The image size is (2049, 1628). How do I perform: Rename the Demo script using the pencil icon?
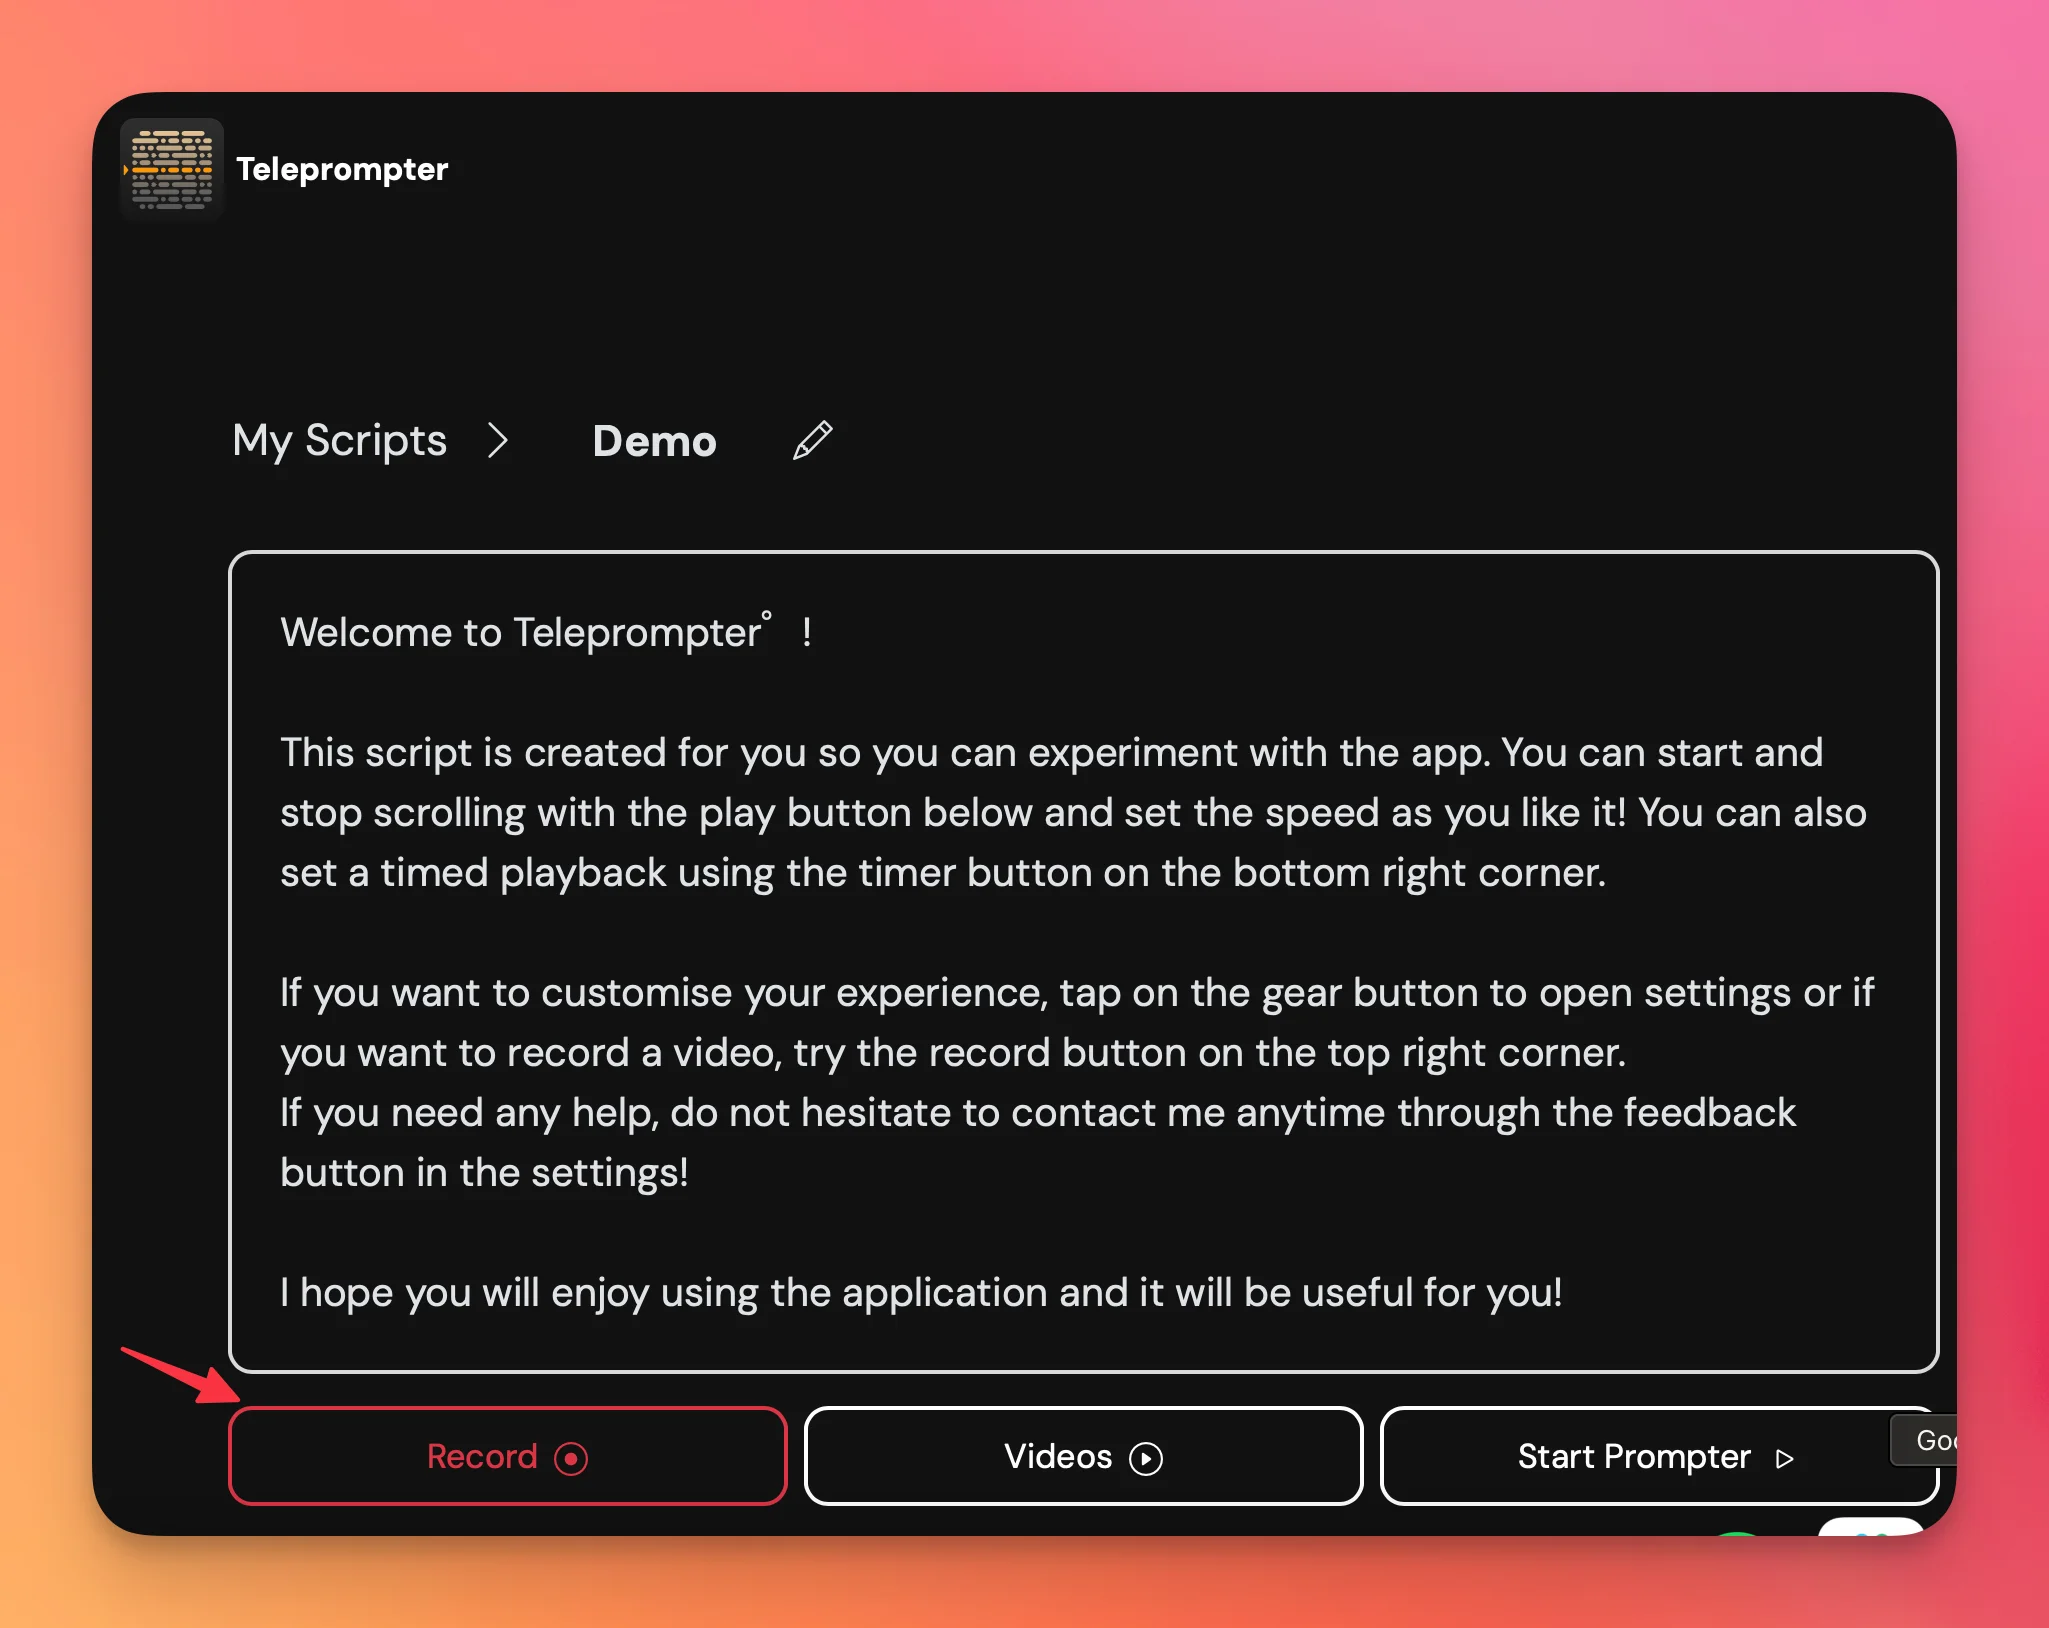click(x=812, y=441)
